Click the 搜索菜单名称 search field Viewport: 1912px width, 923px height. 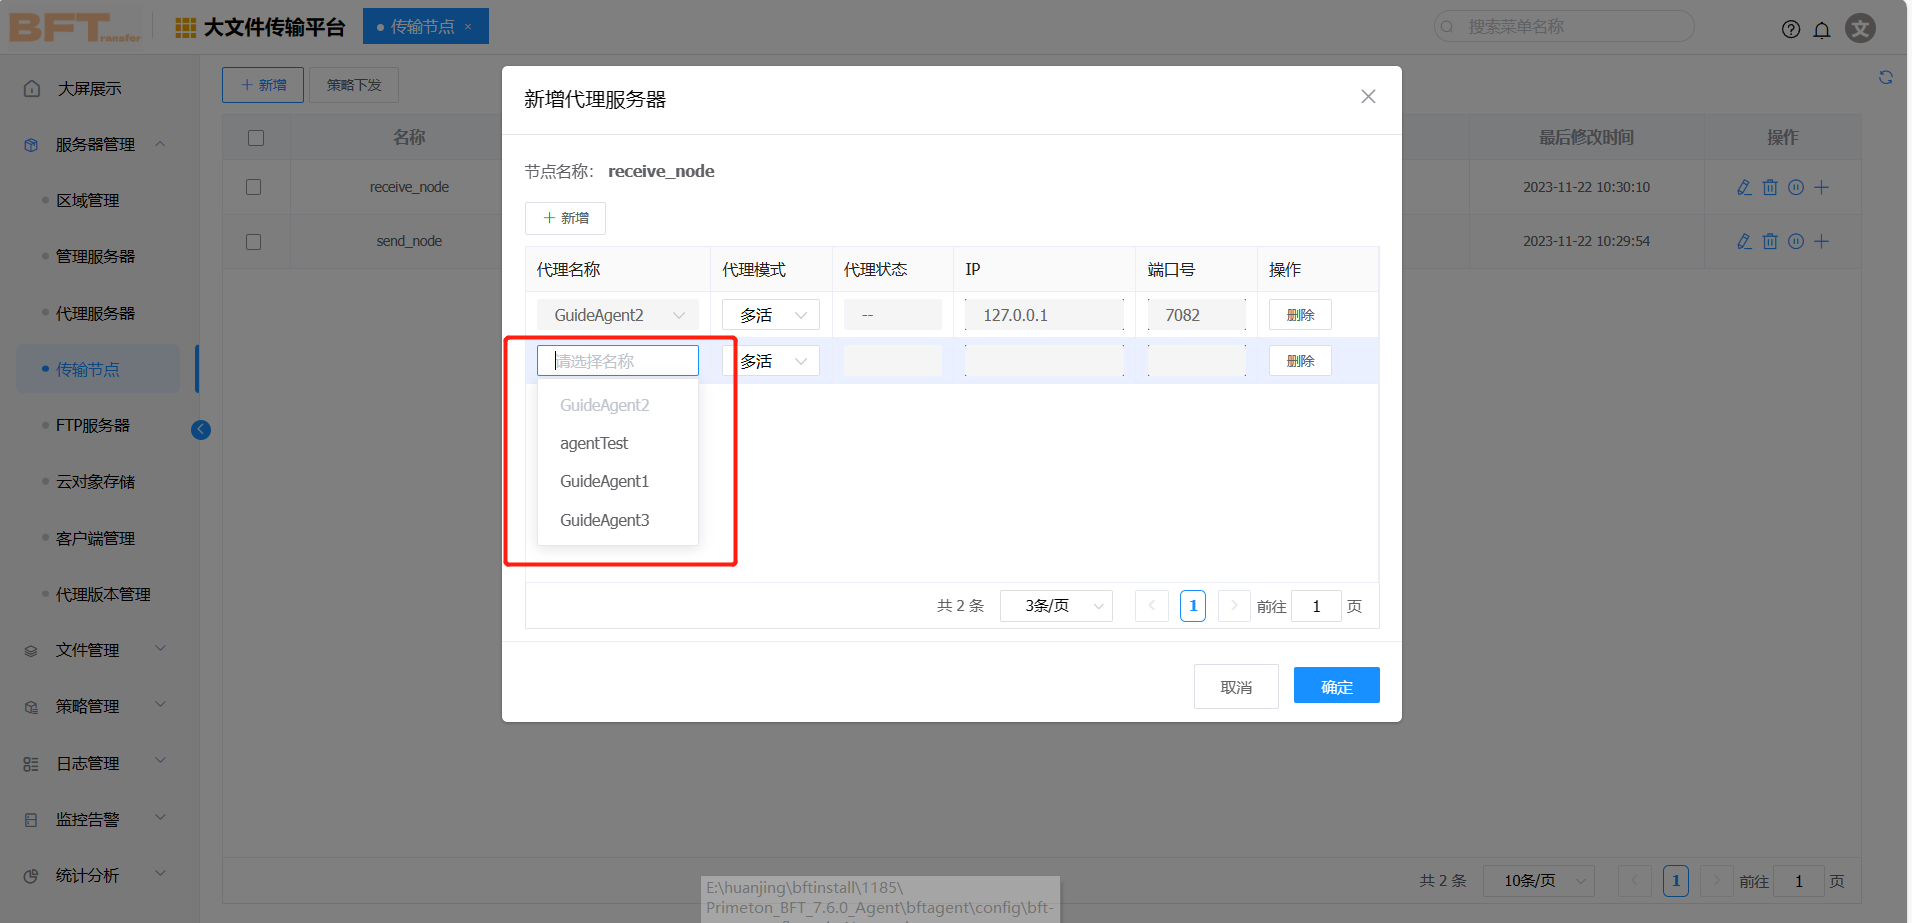1570,27
